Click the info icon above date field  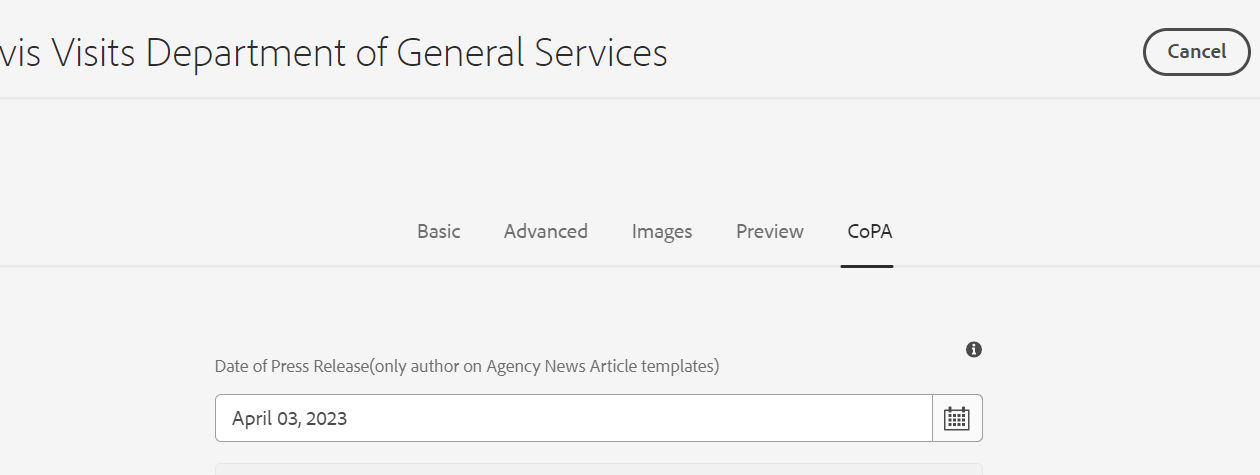pos(974,349)
